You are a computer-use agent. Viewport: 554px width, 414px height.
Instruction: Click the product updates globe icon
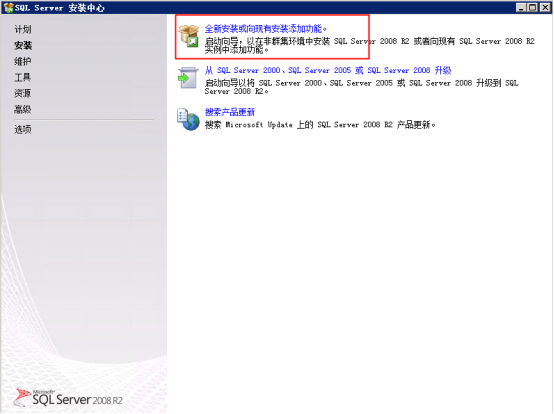[x=188, y=119]
